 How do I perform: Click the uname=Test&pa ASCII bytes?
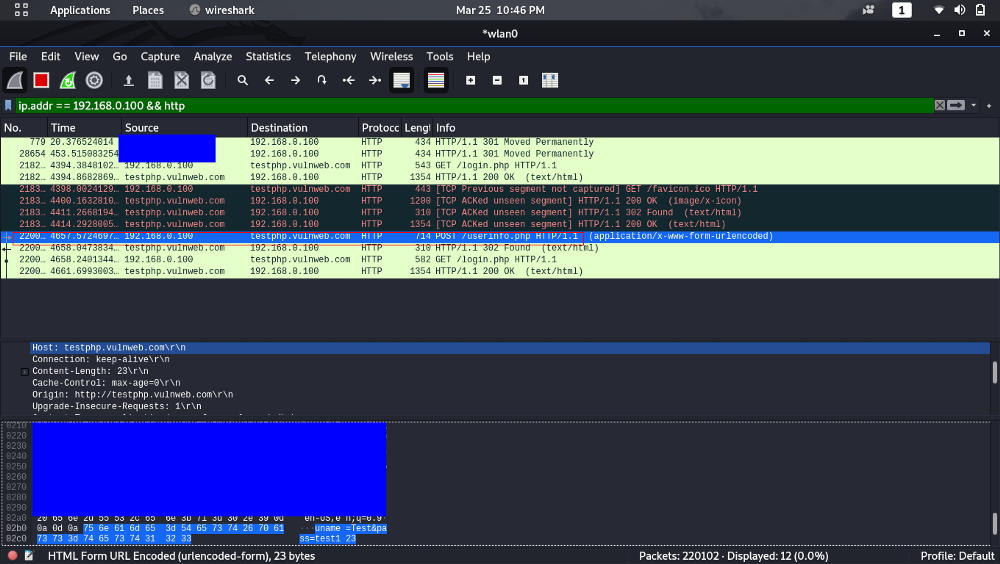(x=351, y=528)
